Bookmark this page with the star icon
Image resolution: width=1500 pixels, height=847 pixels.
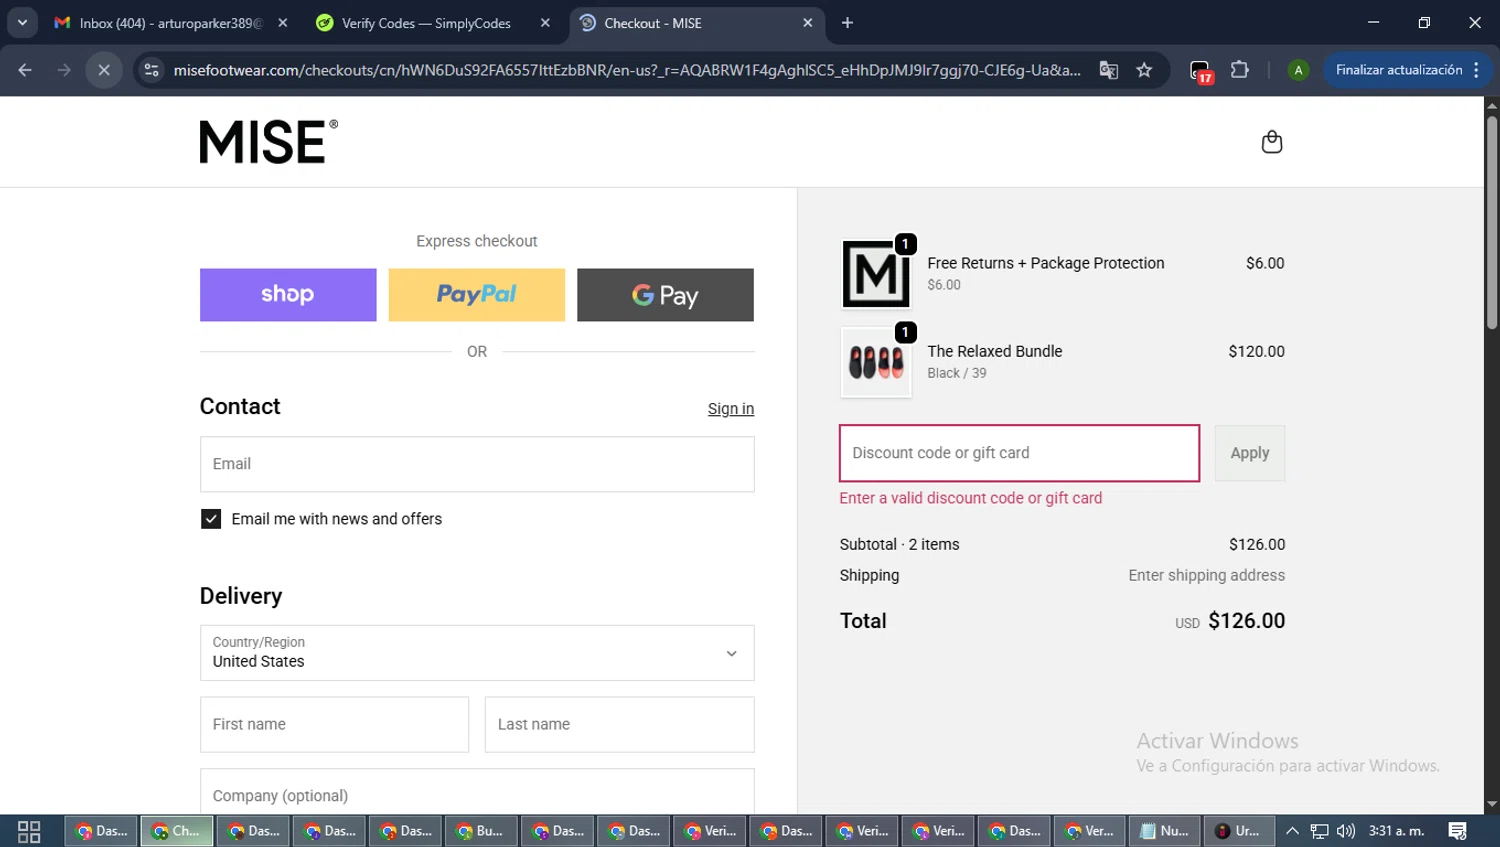(1144, 70)
